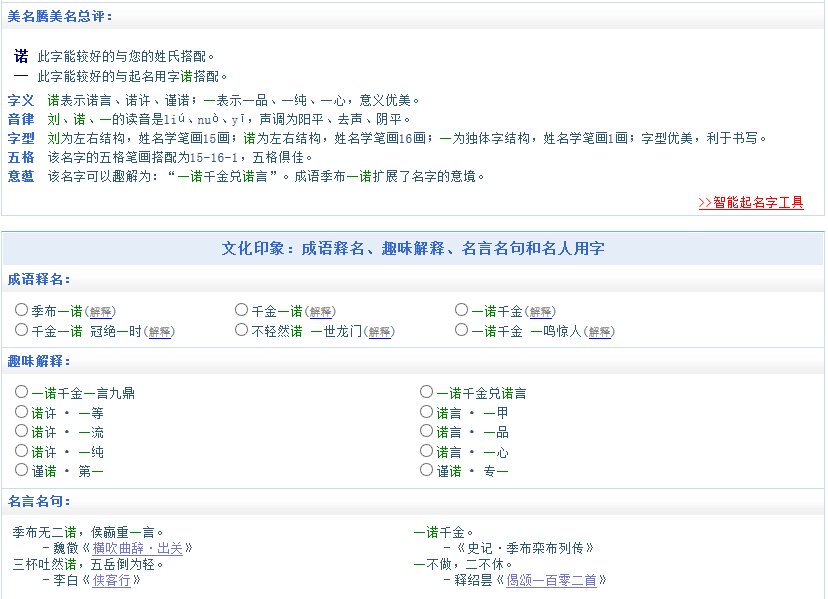Pick the 诺许 · 一等 radio button
The image size is (828, 599).
(x=22, y=411)
